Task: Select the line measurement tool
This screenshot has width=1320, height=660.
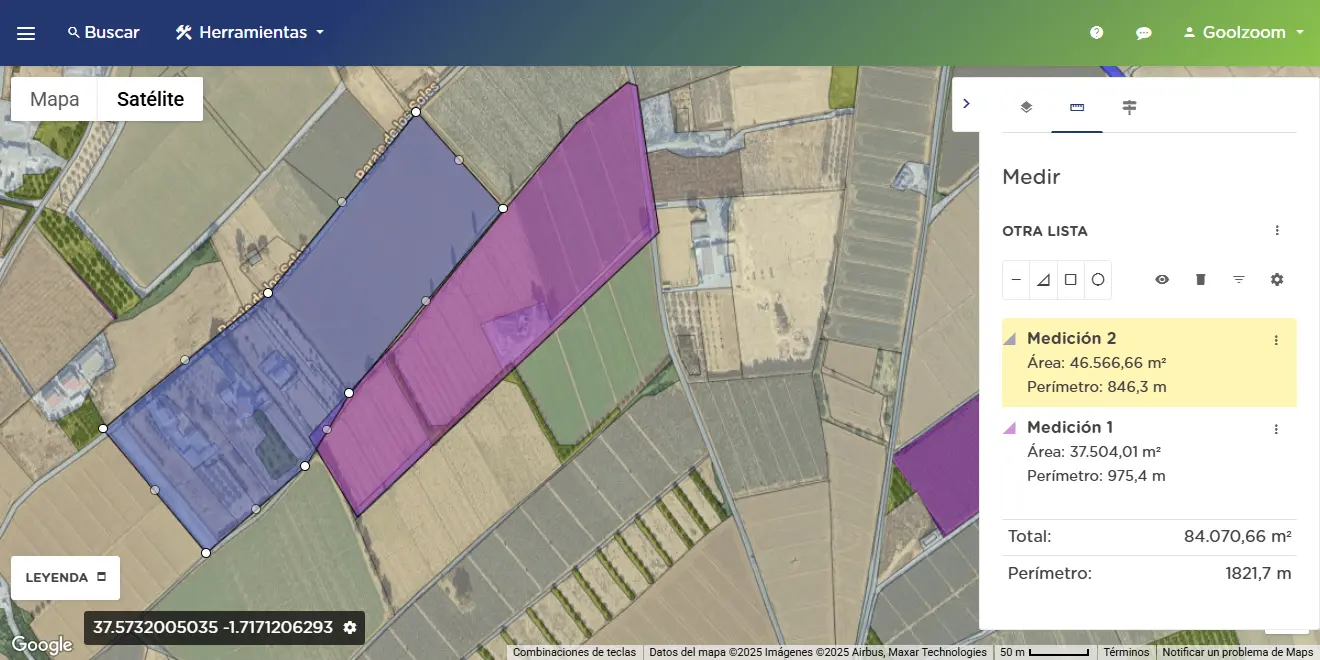Action: coord(1016,280)
